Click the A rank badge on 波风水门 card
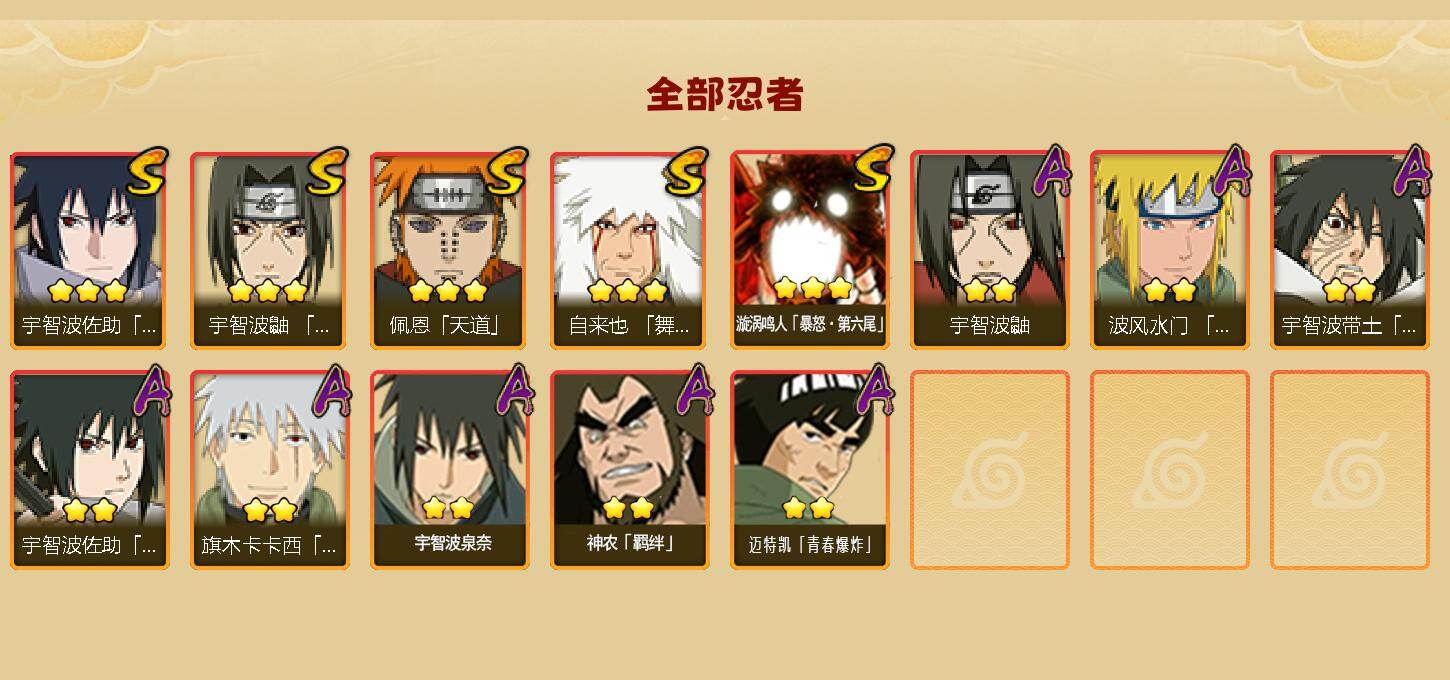The height and width of the screenshot is (680, 1450). (1232, 171)
